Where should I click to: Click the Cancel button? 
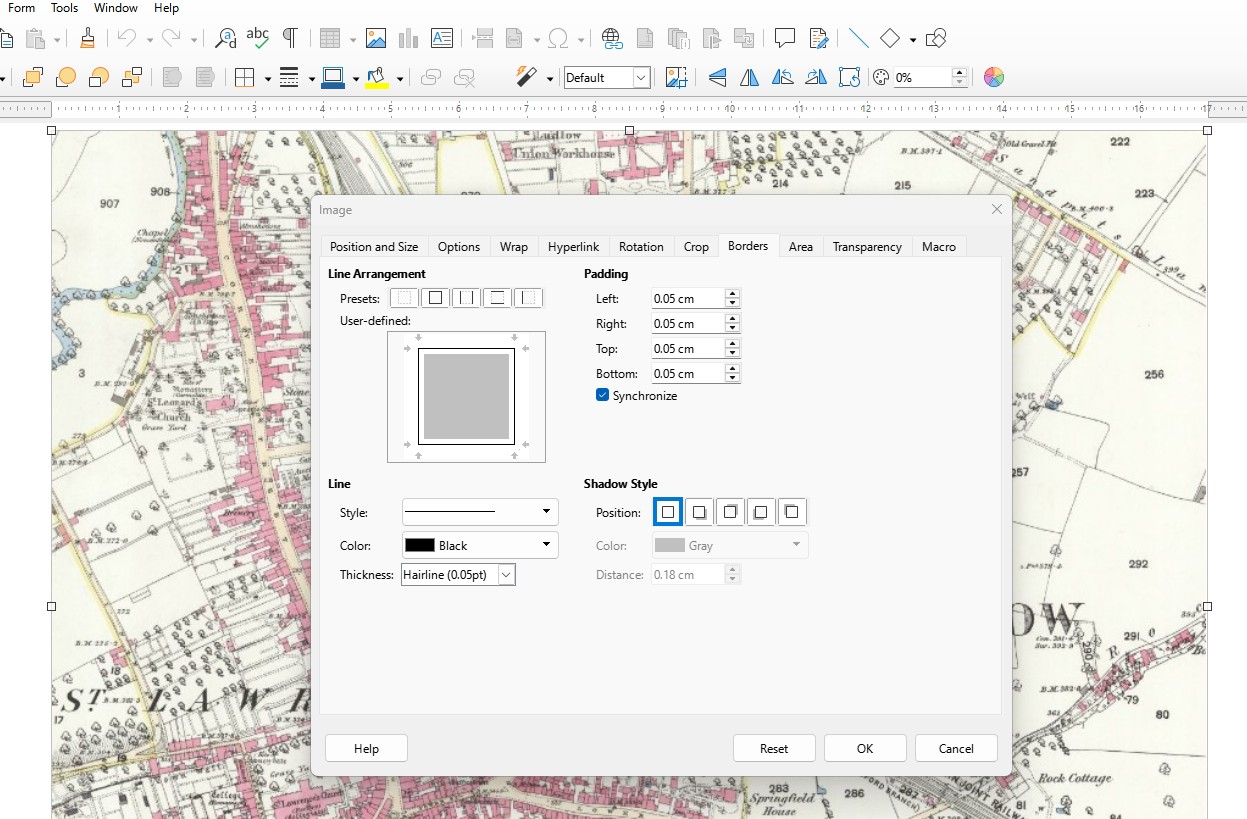click(x=956, y=748)
